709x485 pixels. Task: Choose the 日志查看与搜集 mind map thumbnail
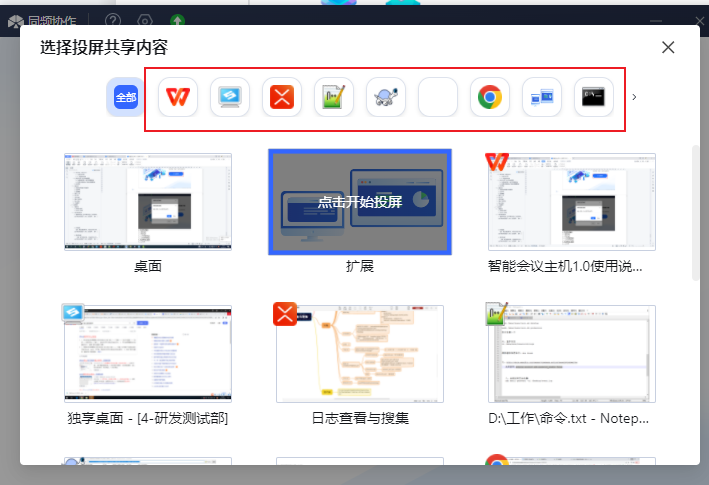tap(360, 353)
